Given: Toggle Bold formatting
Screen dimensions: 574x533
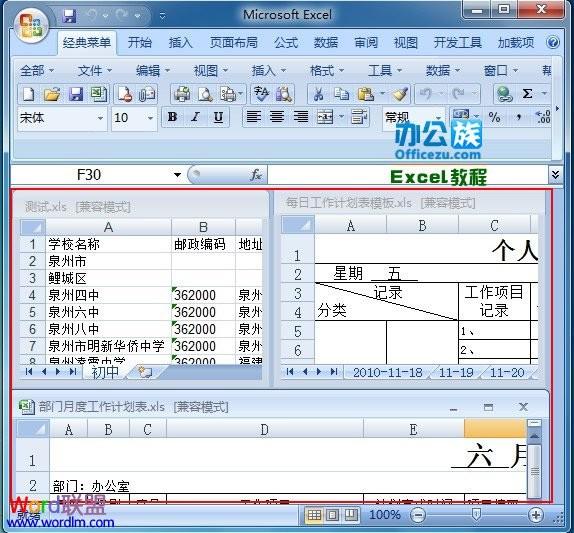Looking at the screenshot, I should [172, 117].
